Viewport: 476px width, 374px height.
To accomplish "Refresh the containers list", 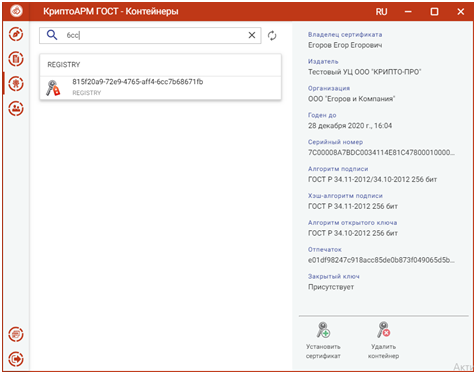I will [272, 35].
